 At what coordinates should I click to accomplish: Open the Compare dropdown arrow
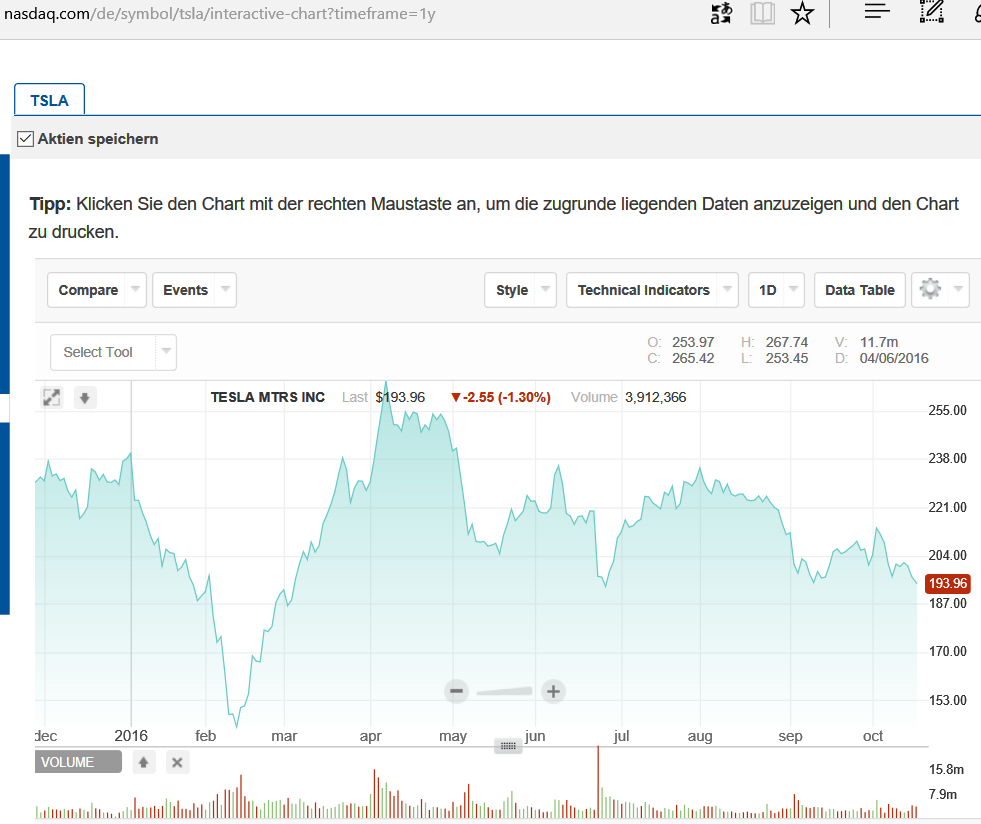135,289
